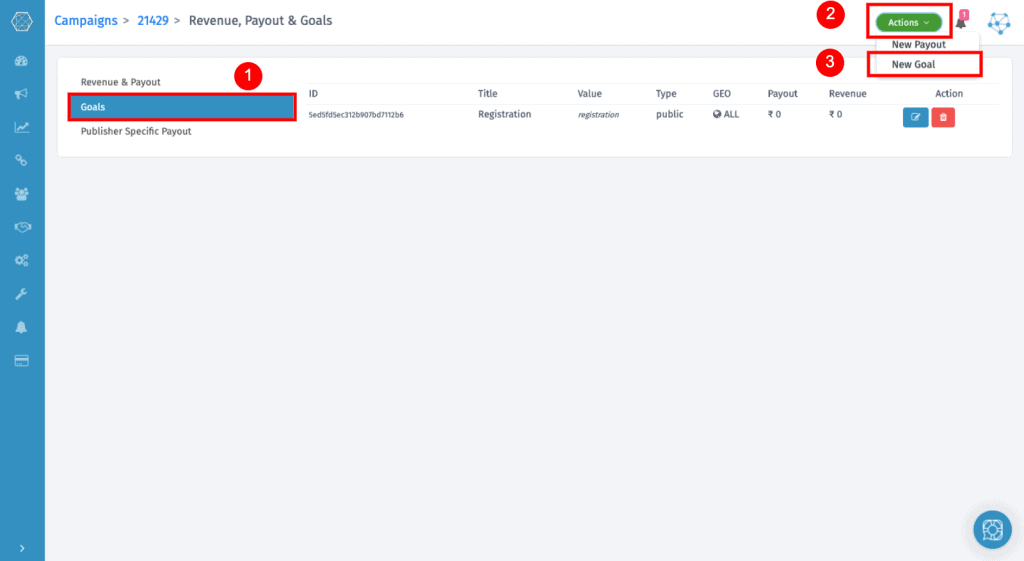Open the Actions dropdown button
The height and width of the screenshot is (561, 1024).
909,22
